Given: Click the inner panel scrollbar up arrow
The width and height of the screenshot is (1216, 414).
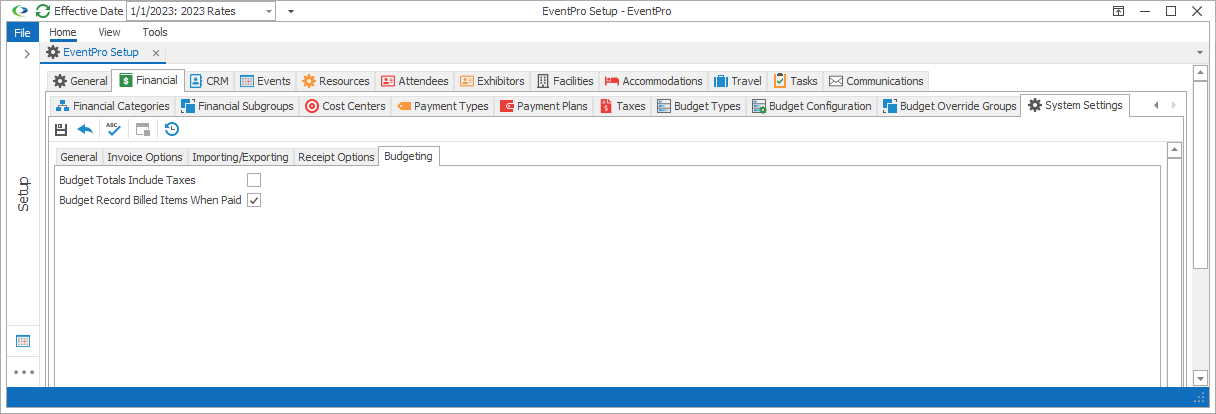Looking at the screenshot, I should pos(1175,150).
